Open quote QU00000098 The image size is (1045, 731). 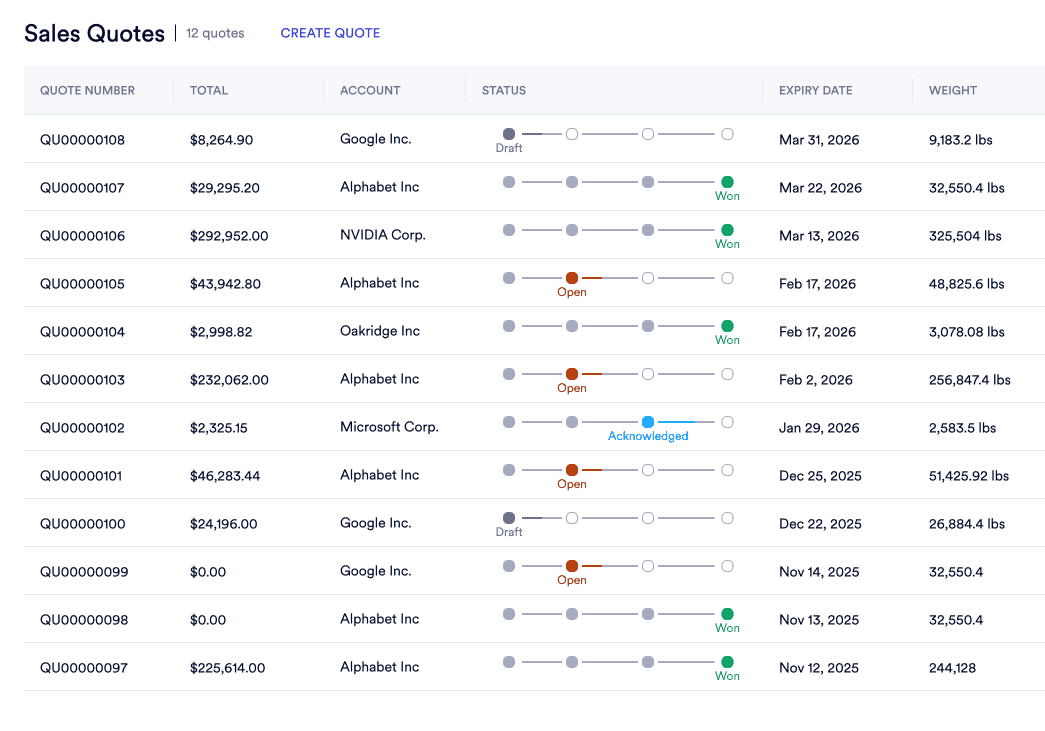coord(84,620)
